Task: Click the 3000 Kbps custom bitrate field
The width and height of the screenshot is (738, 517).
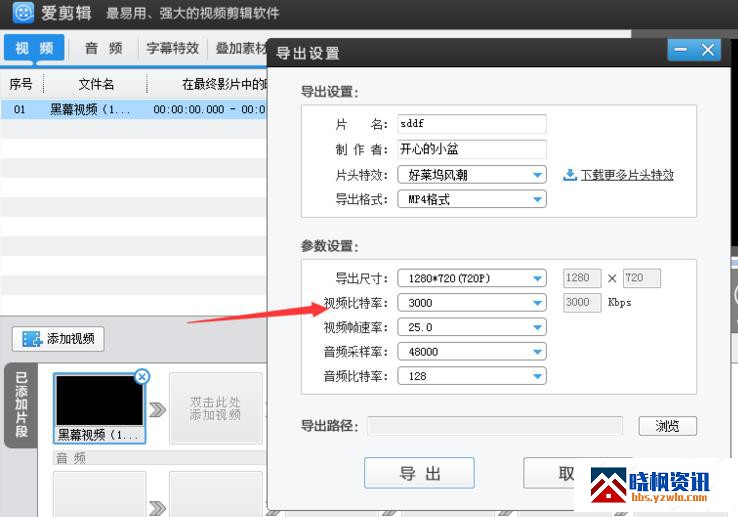Action: [x=582, y=302]
